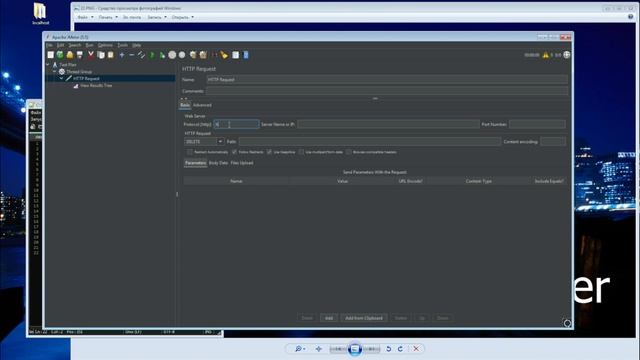Click rotate clockwise in photo viewer
This screenshot has width=640, height=360.
(x=400, y=349)
